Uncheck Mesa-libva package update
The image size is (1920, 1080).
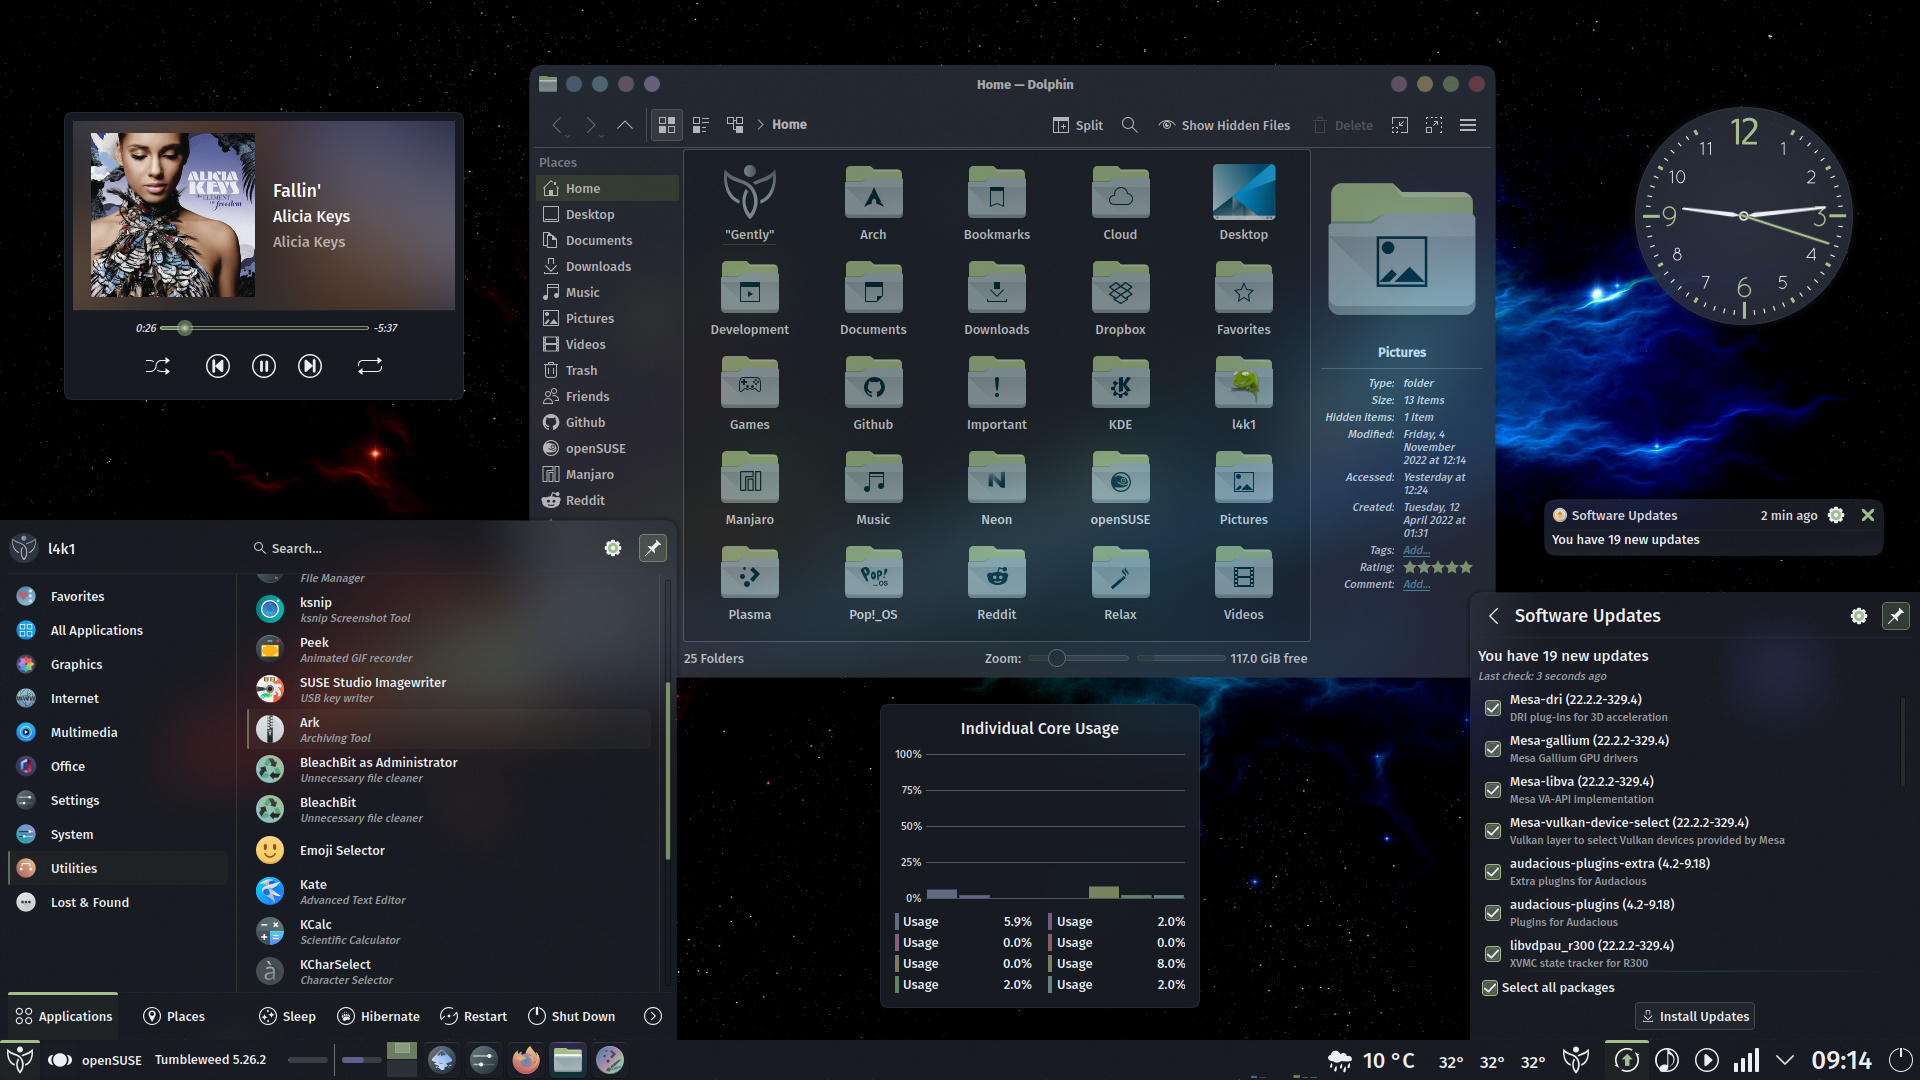(1493, 790)
